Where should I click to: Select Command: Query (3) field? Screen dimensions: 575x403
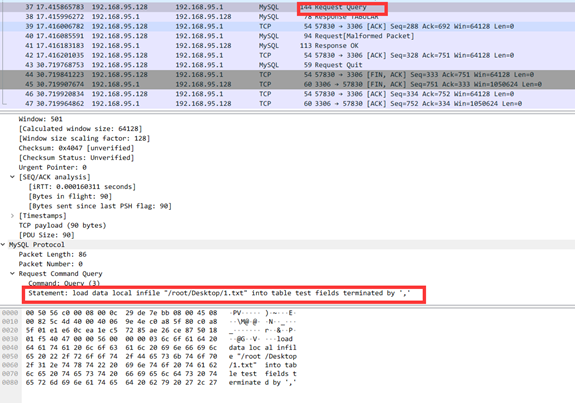(64, 283)
